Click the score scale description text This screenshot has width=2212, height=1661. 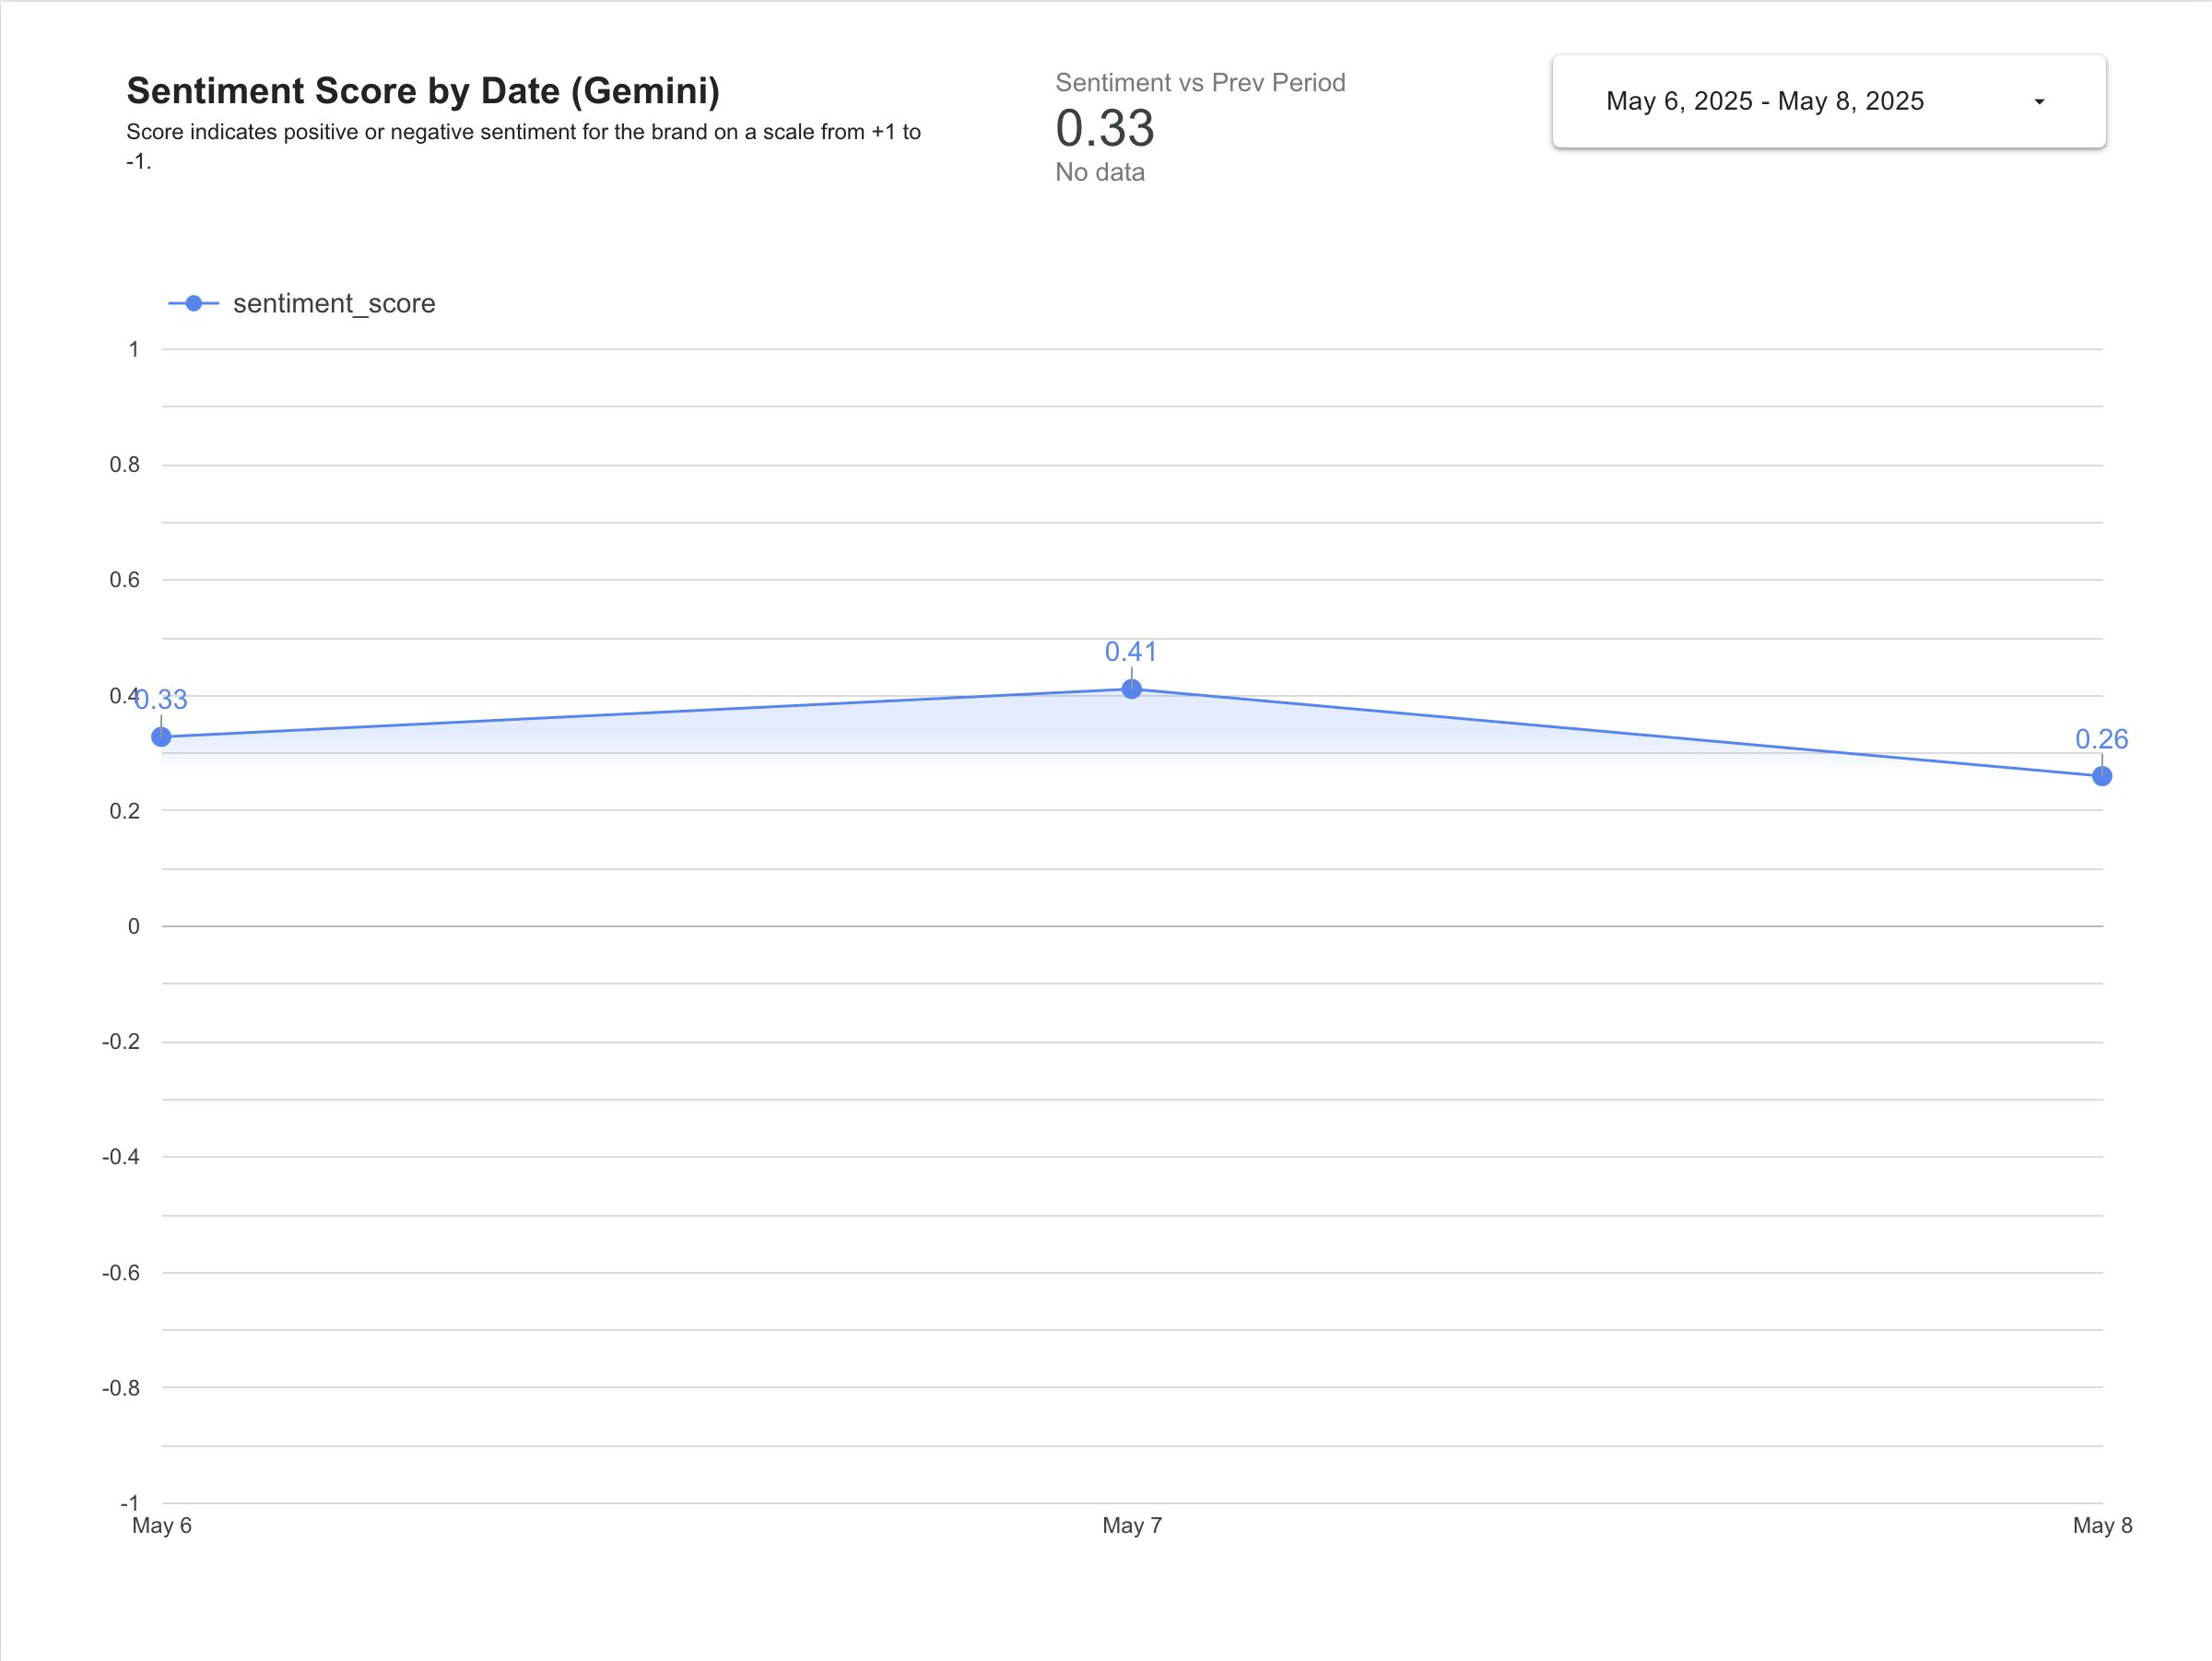pyautogui.click(x=523, y=133)
